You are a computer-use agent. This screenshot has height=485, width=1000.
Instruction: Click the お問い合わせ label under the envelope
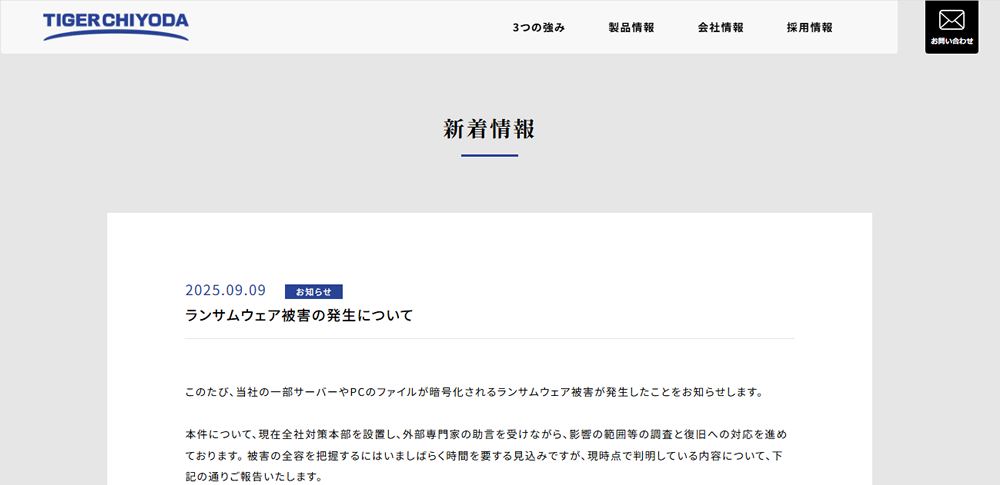tap(951, 41)
